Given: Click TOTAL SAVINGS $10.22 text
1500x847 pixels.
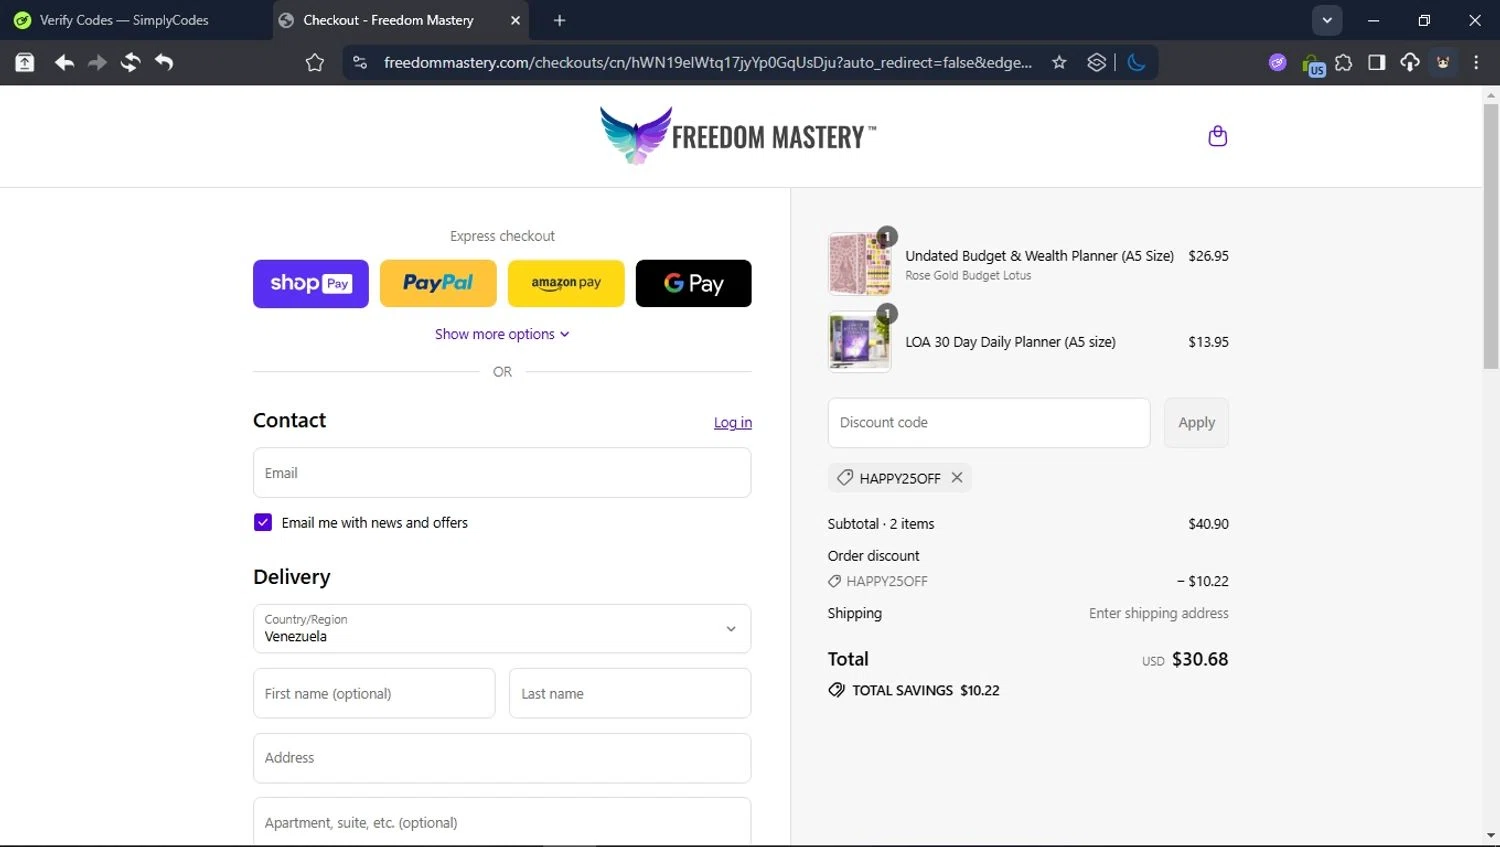Looking at the screenshot, I should (x=926, y=690).
